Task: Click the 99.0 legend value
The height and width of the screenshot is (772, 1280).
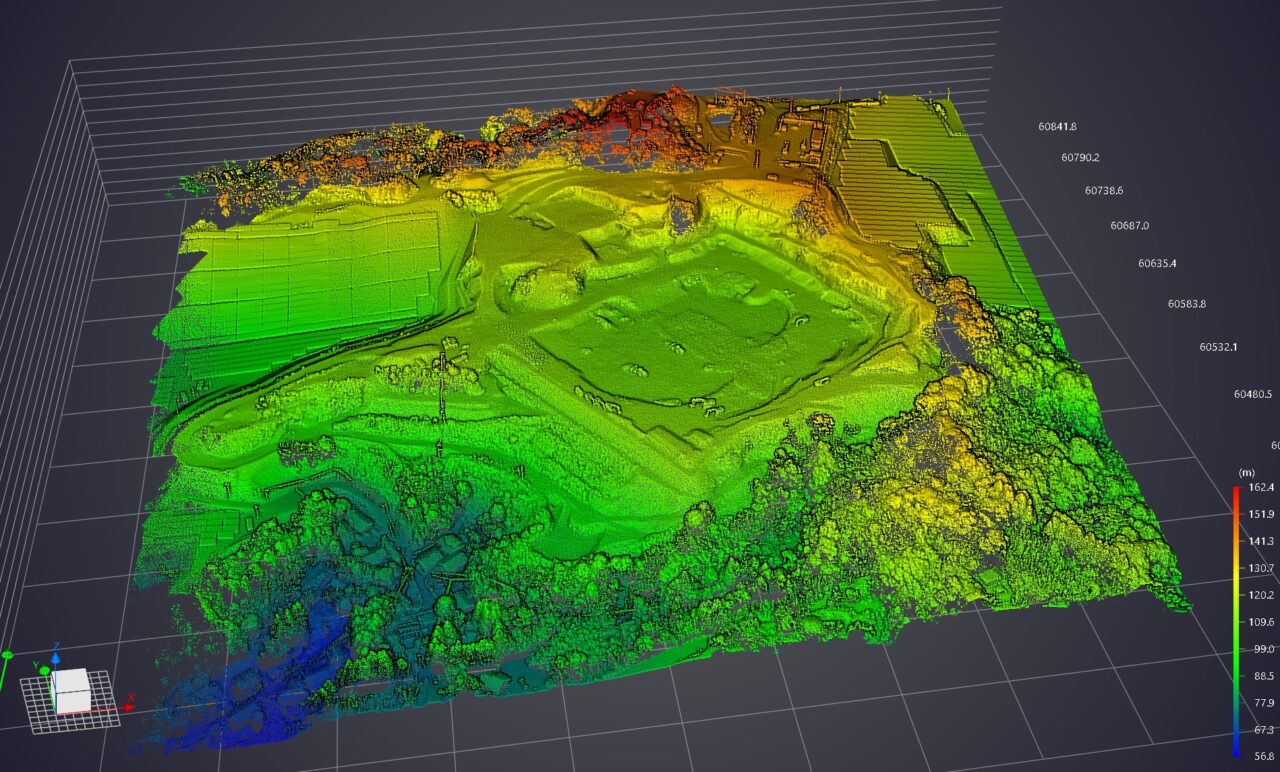Action: [x=1262, y=649]
